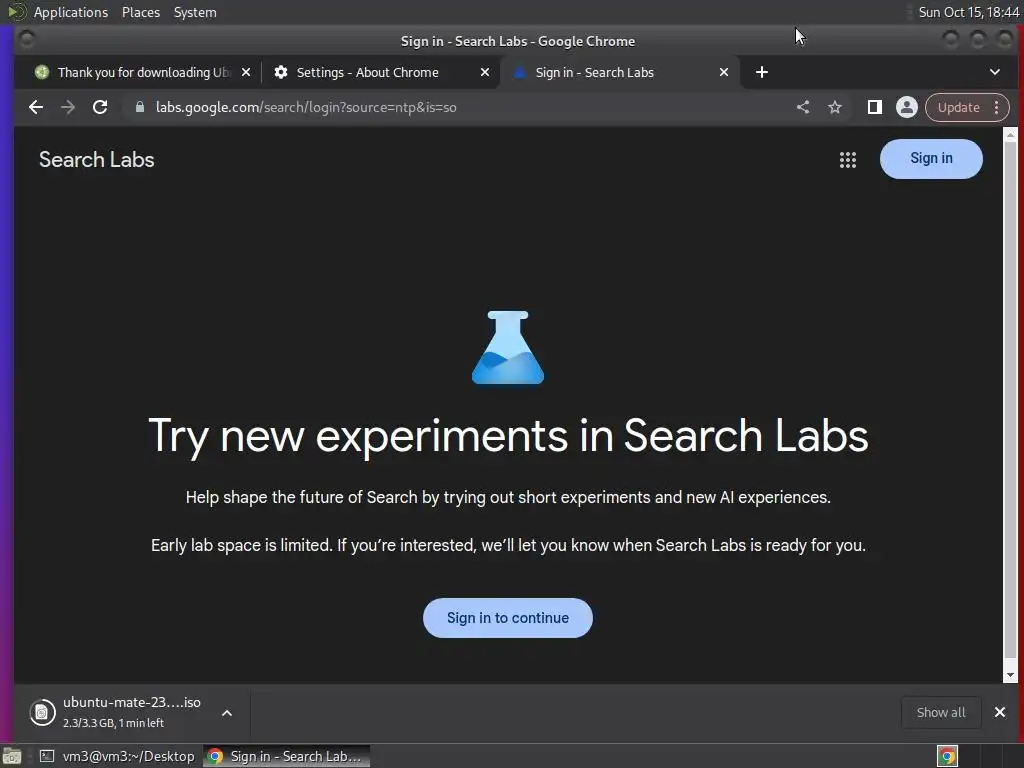The height and width of the screenshot is (768, 1024).
Task: Open the Places menu
Action: [140, 12]
